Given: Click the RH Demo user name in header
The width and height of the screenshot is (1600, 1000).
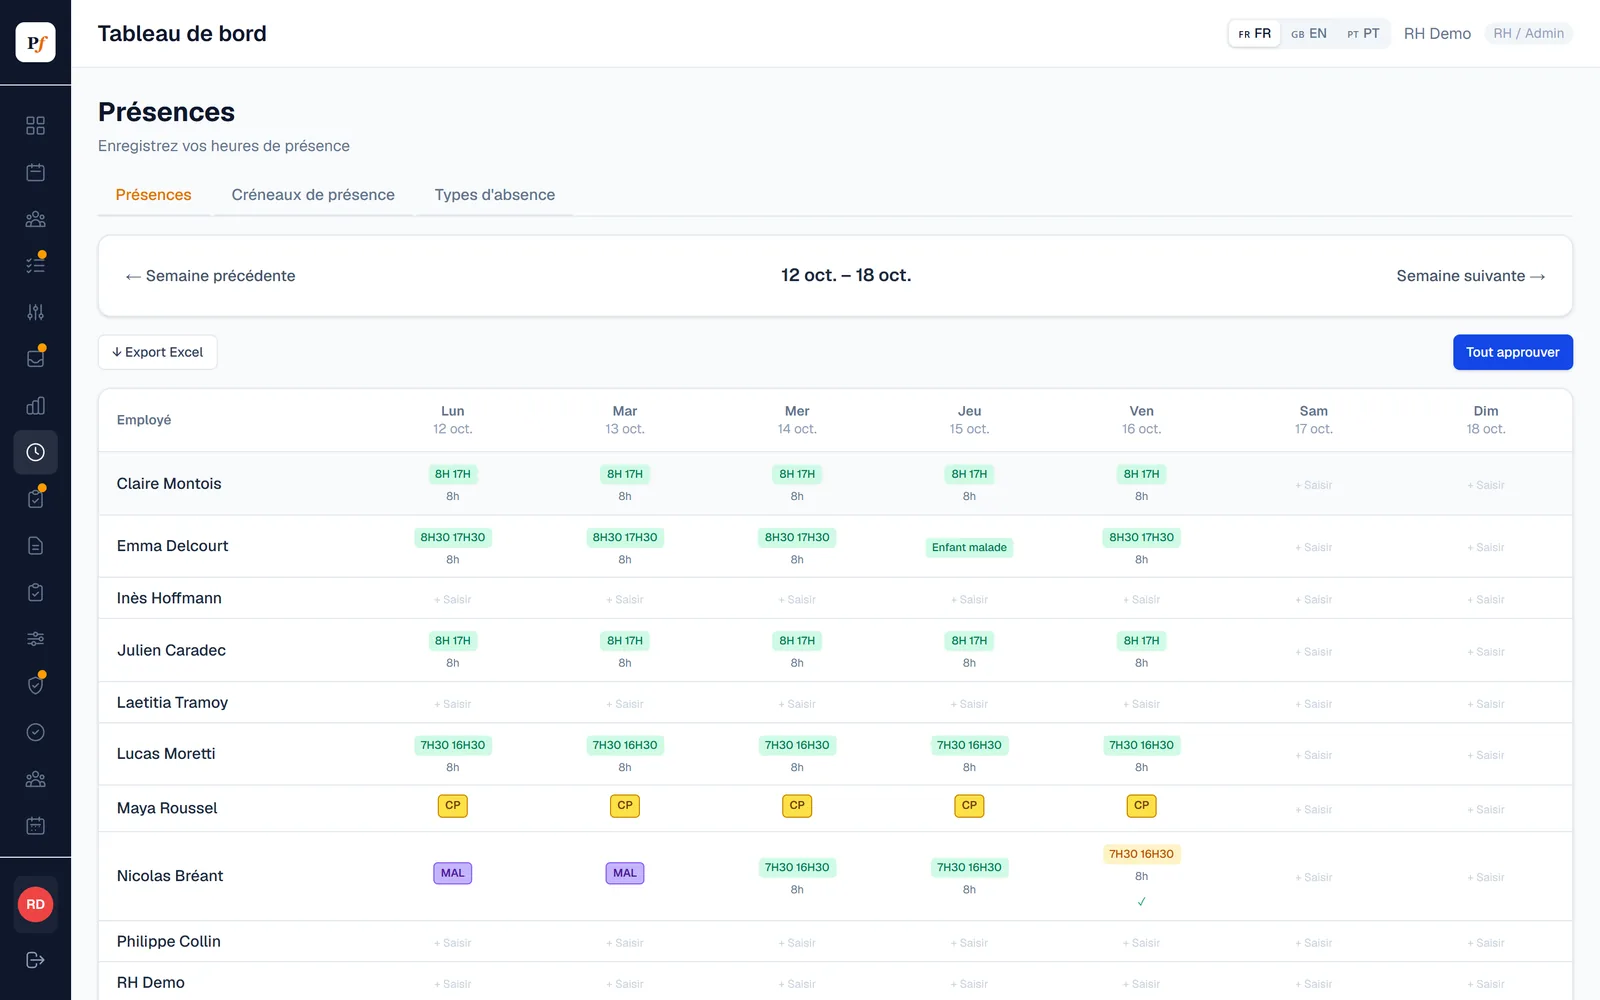Looking at the screenshot, I should [1437, 33].
